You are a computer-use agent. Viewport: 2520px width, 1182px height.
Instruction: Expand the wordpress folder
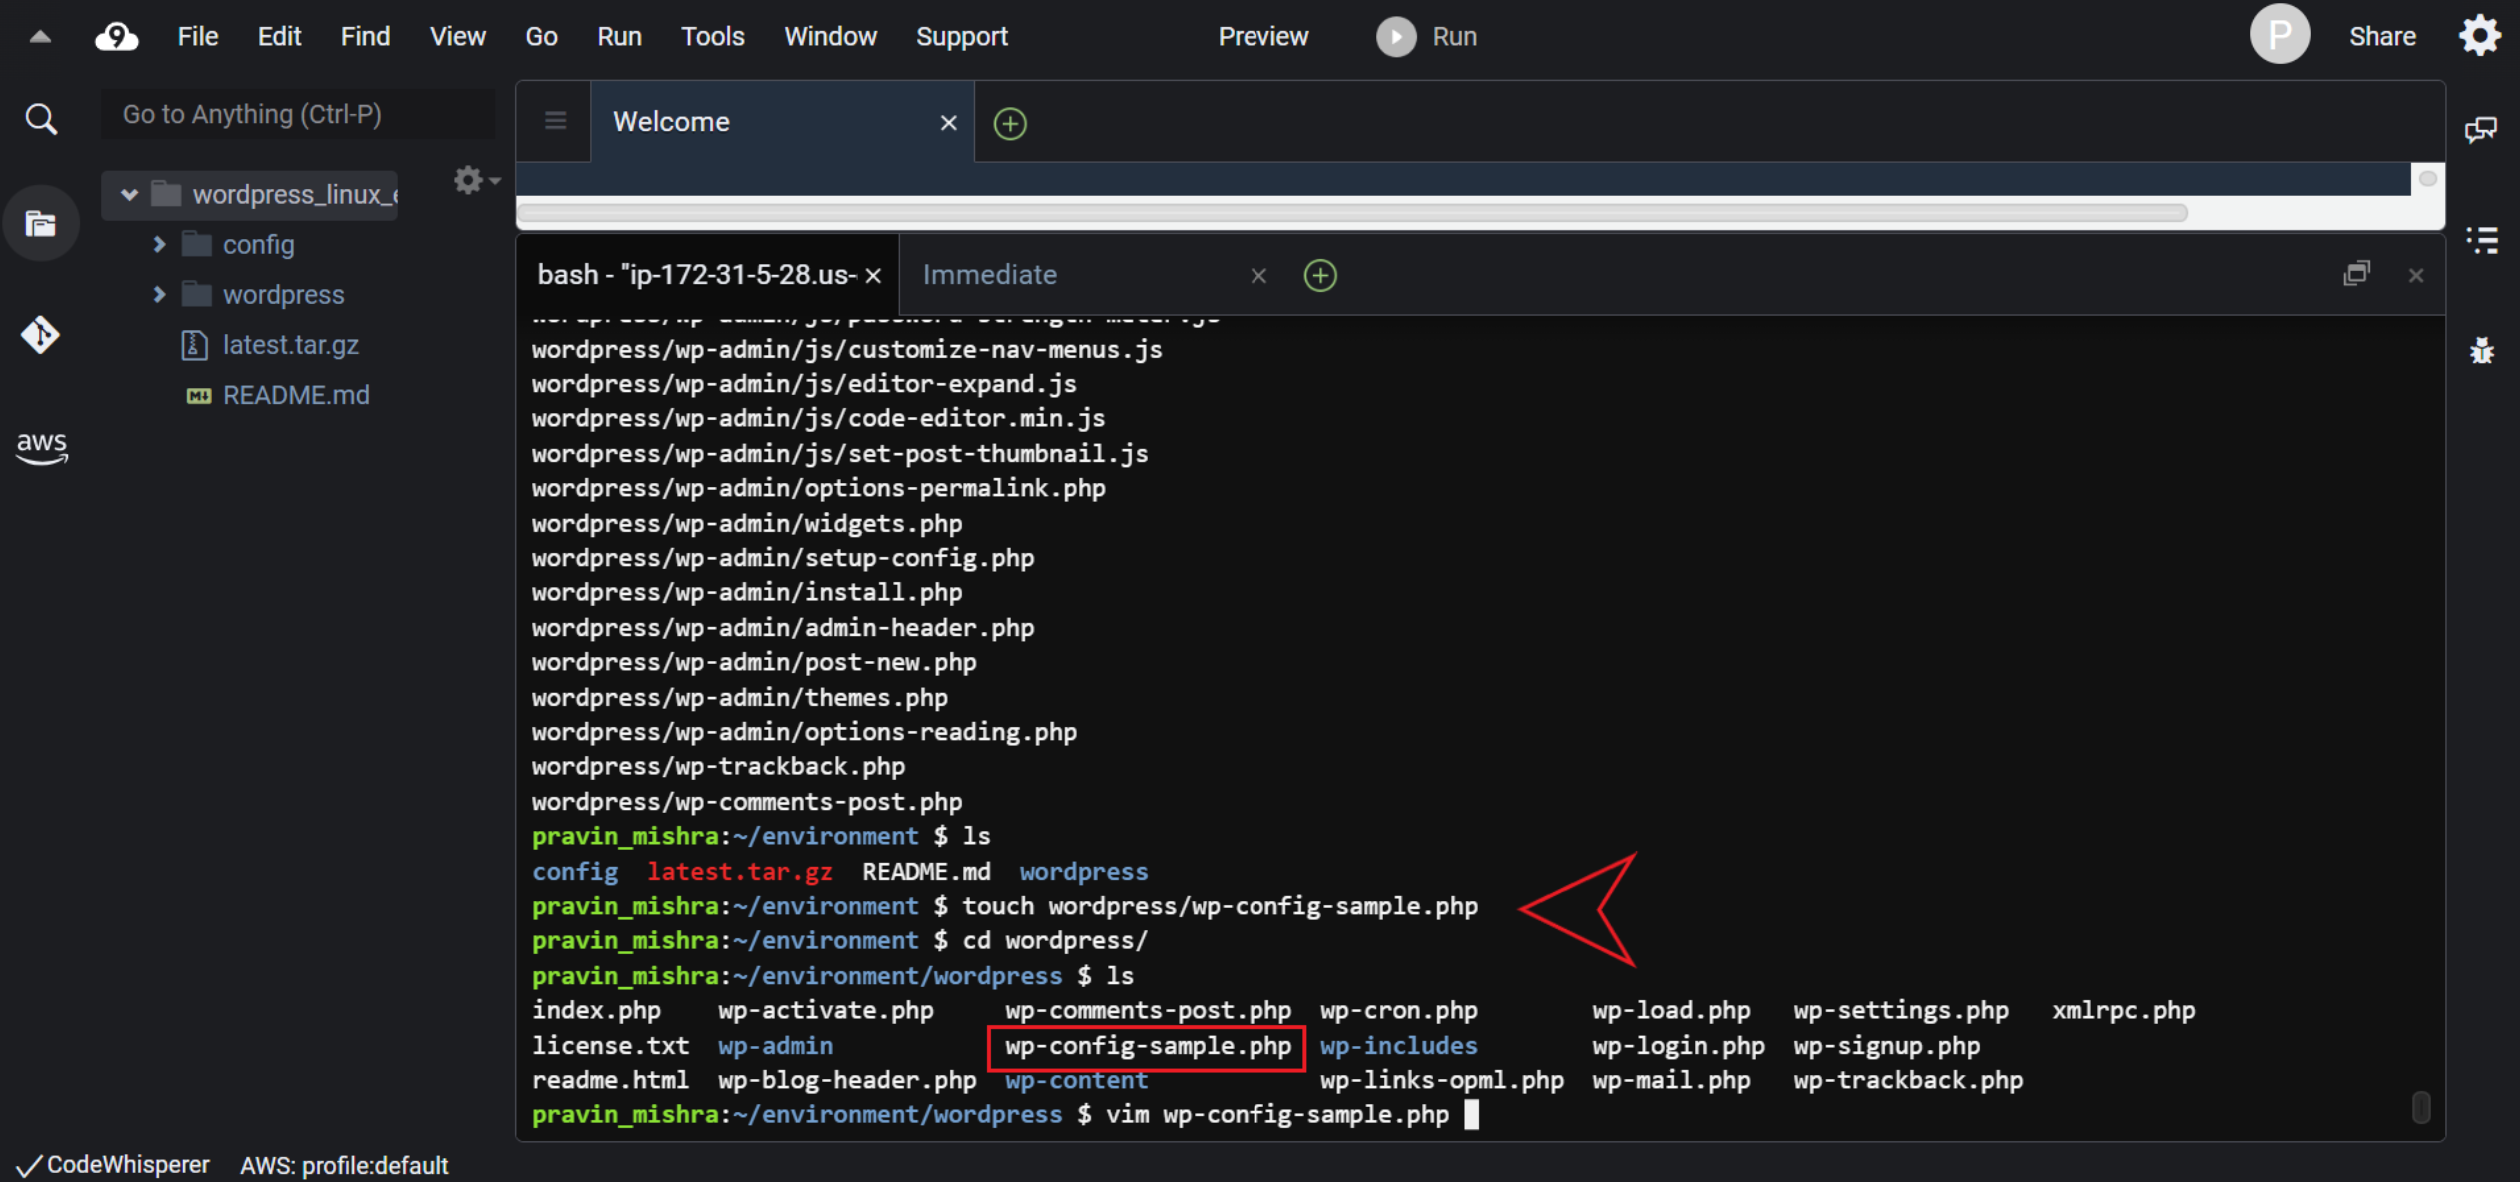click(x=159, y=294)
